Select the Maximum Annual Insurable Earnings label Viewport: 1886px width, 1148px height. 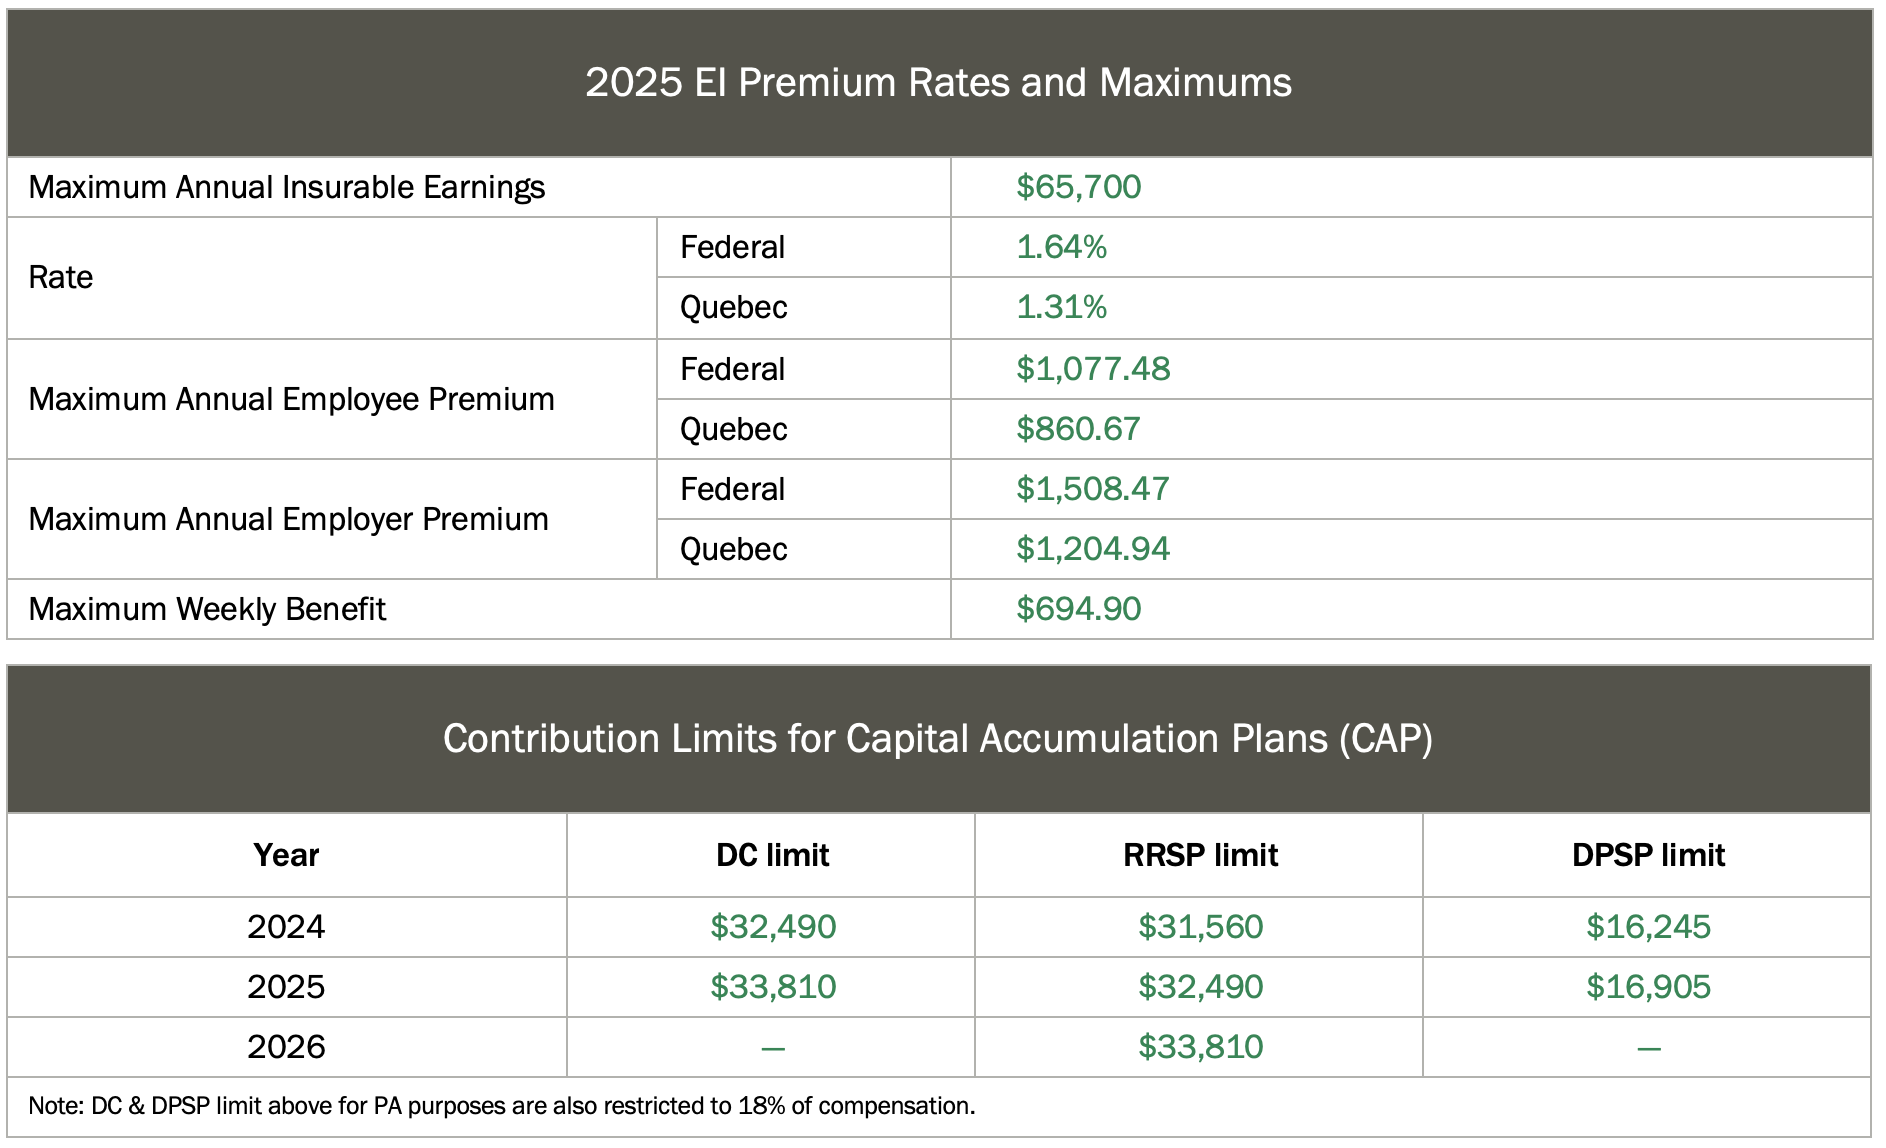[x=287, y=188]
